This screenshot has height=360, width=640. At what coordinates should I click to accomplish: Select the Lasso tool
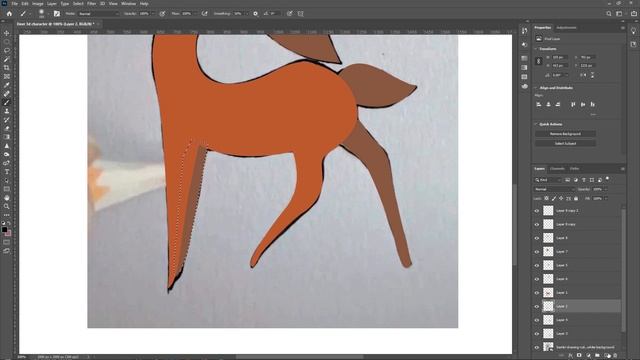7,50
